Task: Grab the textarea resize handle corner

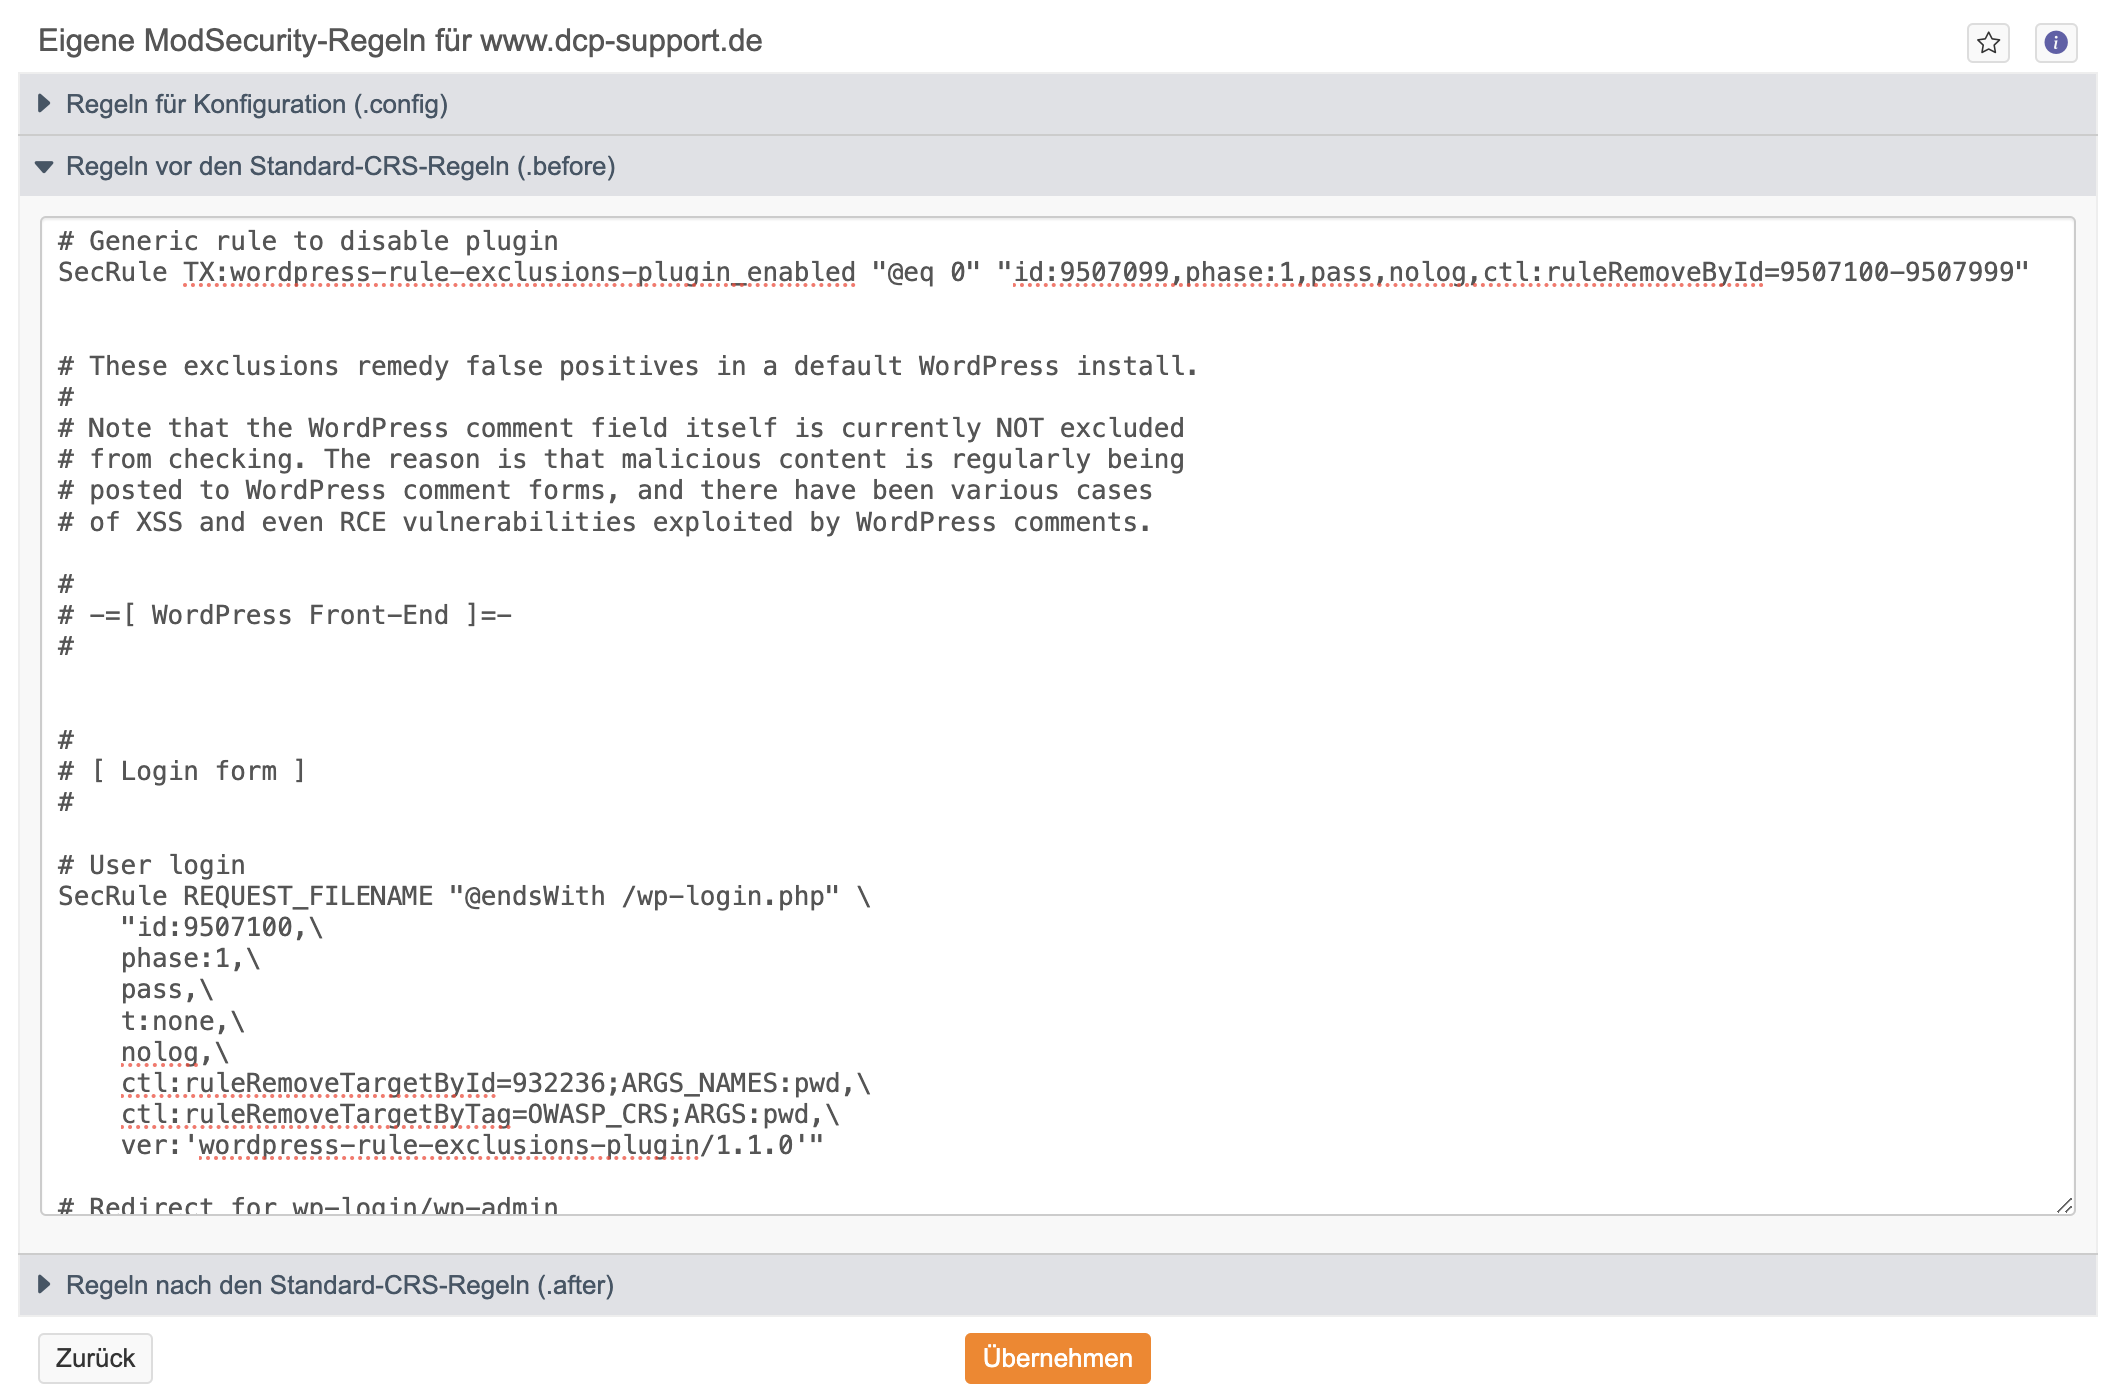Action: [x=2064, y=1205]
